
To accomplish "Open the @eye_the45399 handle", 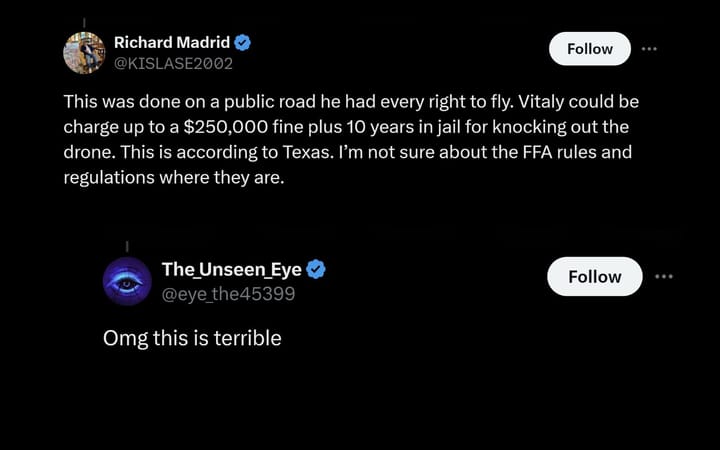I will pos(229,293).
